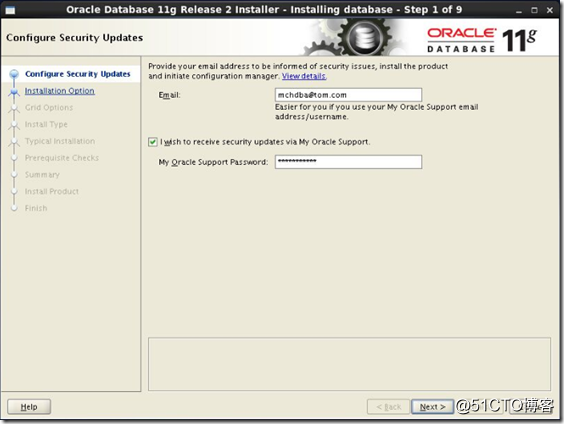Click the empty message area at bottom
The height and width of the screenshot is (424, 564).
(x=349, y=364)
